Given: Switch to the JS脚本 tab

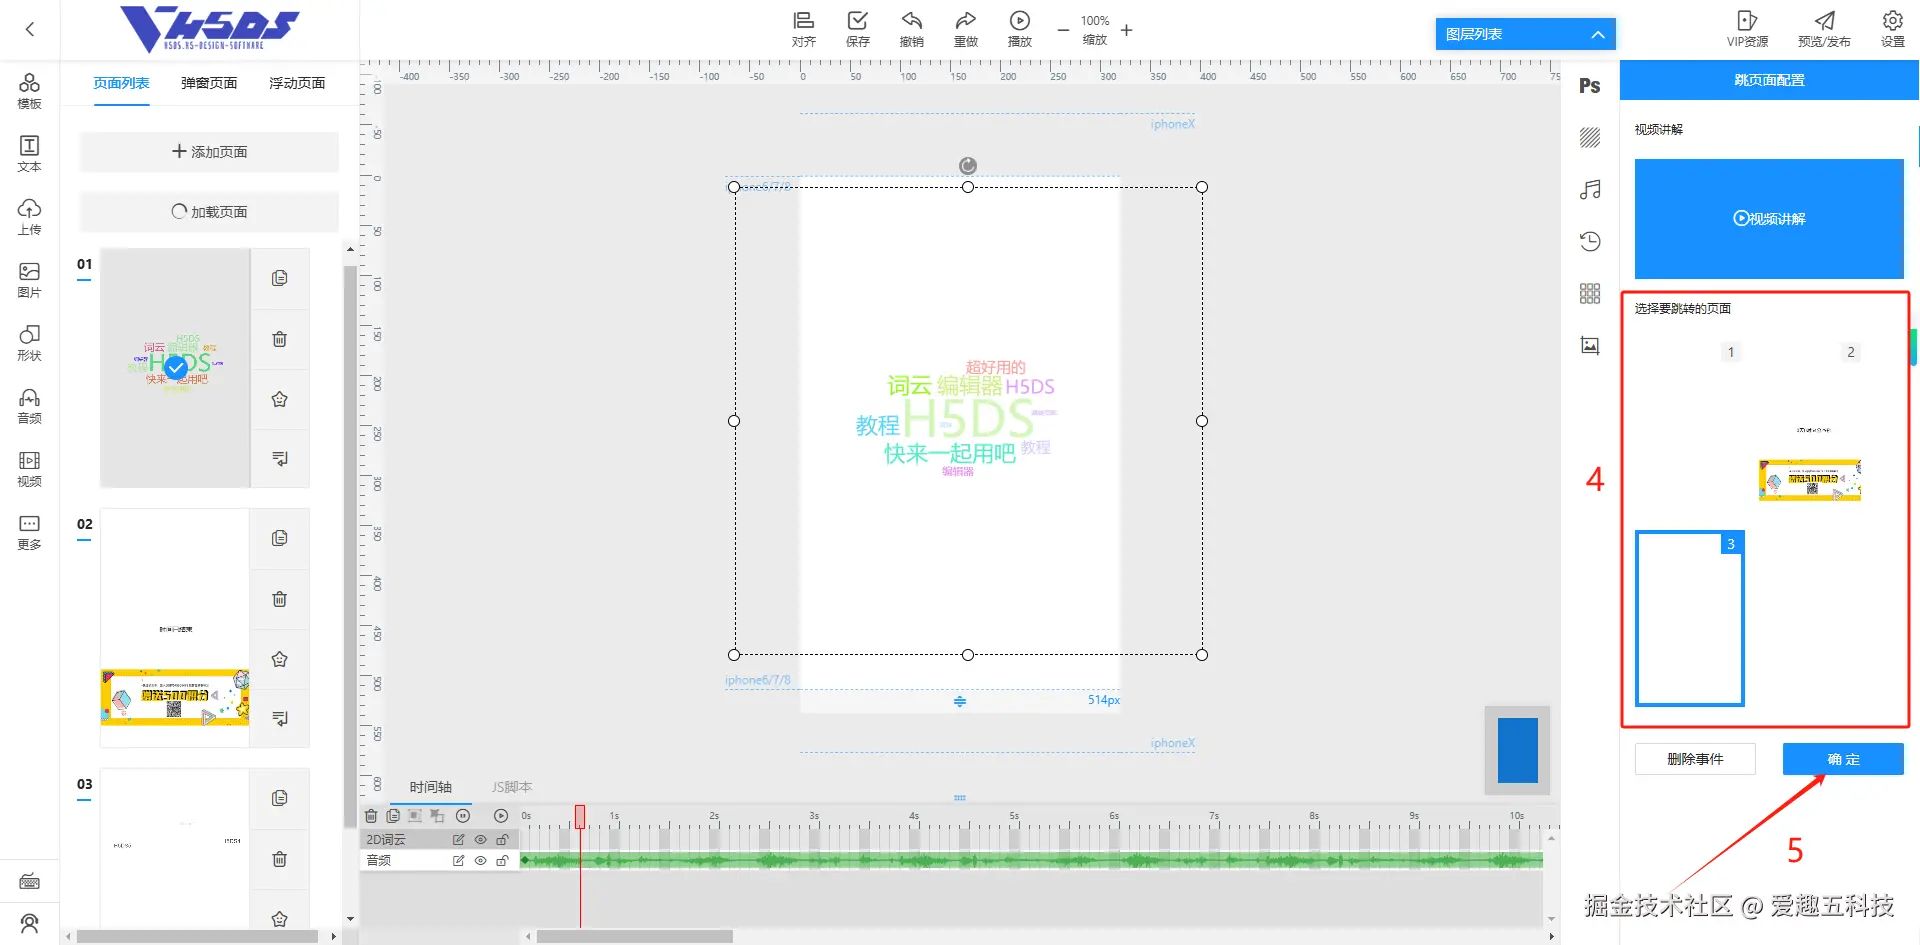Looking at the screenshot, I should 512,787.
